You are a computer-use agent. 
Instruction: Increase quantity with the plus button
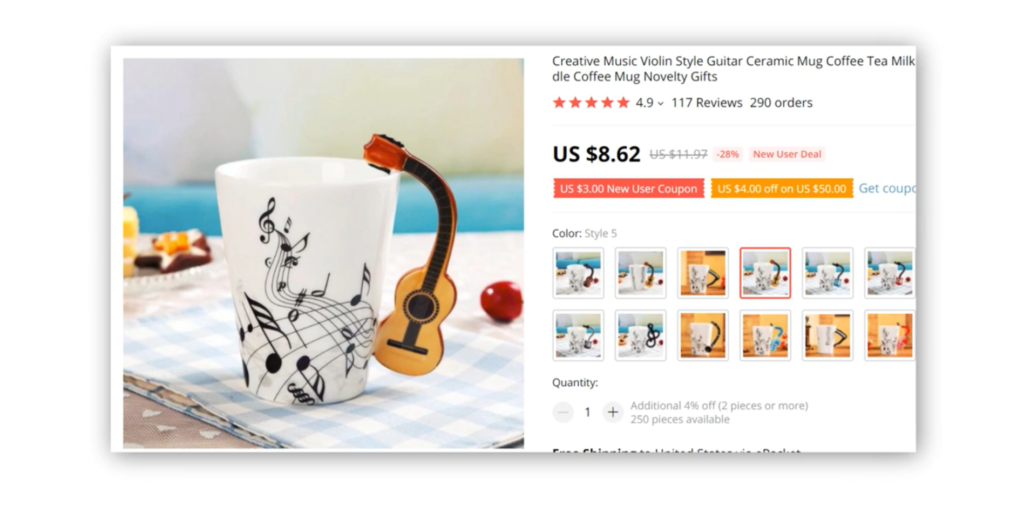point(613,412)
